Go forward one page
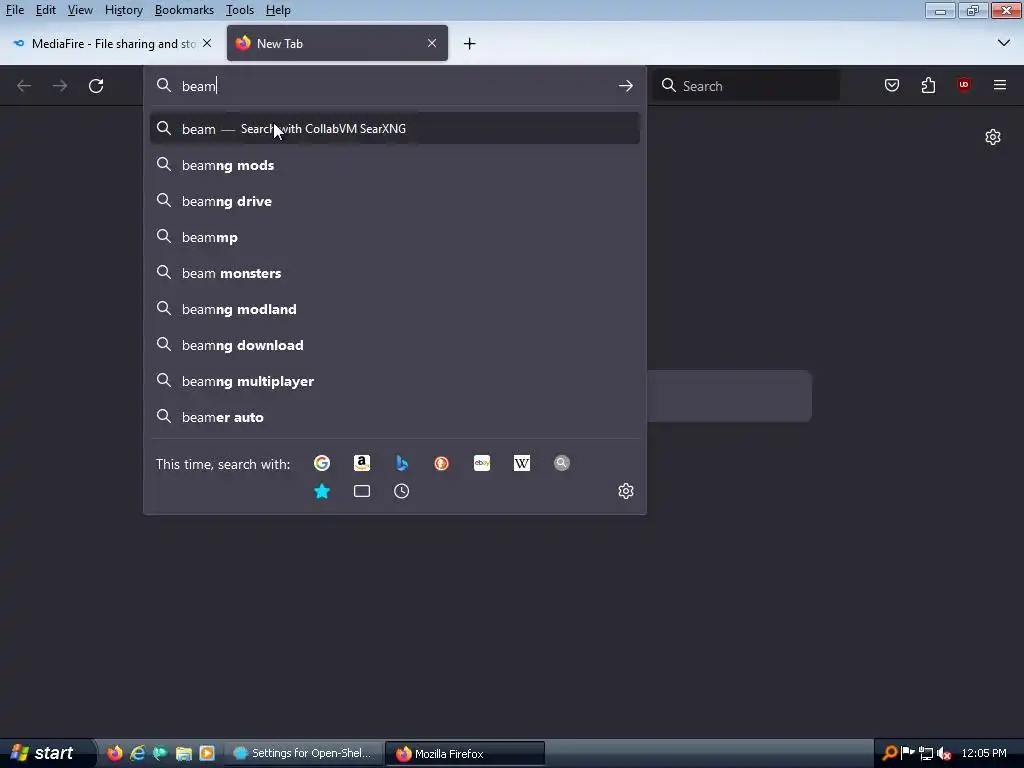Screen dimensions: 1024x768 pyautogui.click(x=60, y=86)
